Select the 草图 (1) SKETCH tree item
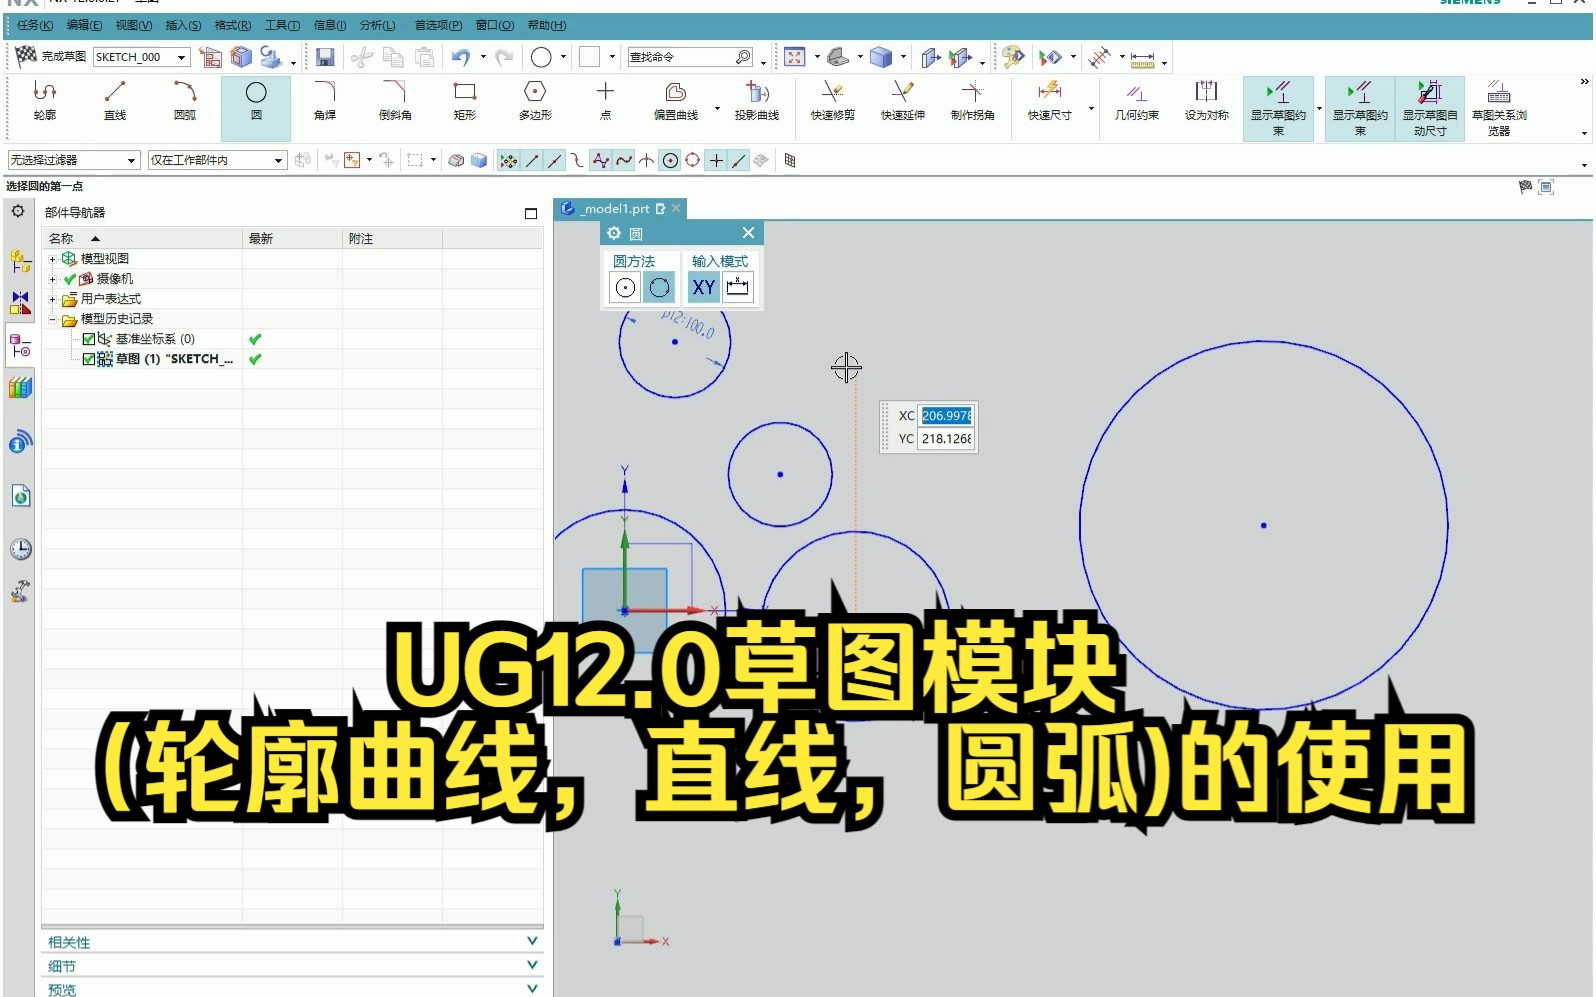Screen dimensions: 1596x997 coord(174,359)
